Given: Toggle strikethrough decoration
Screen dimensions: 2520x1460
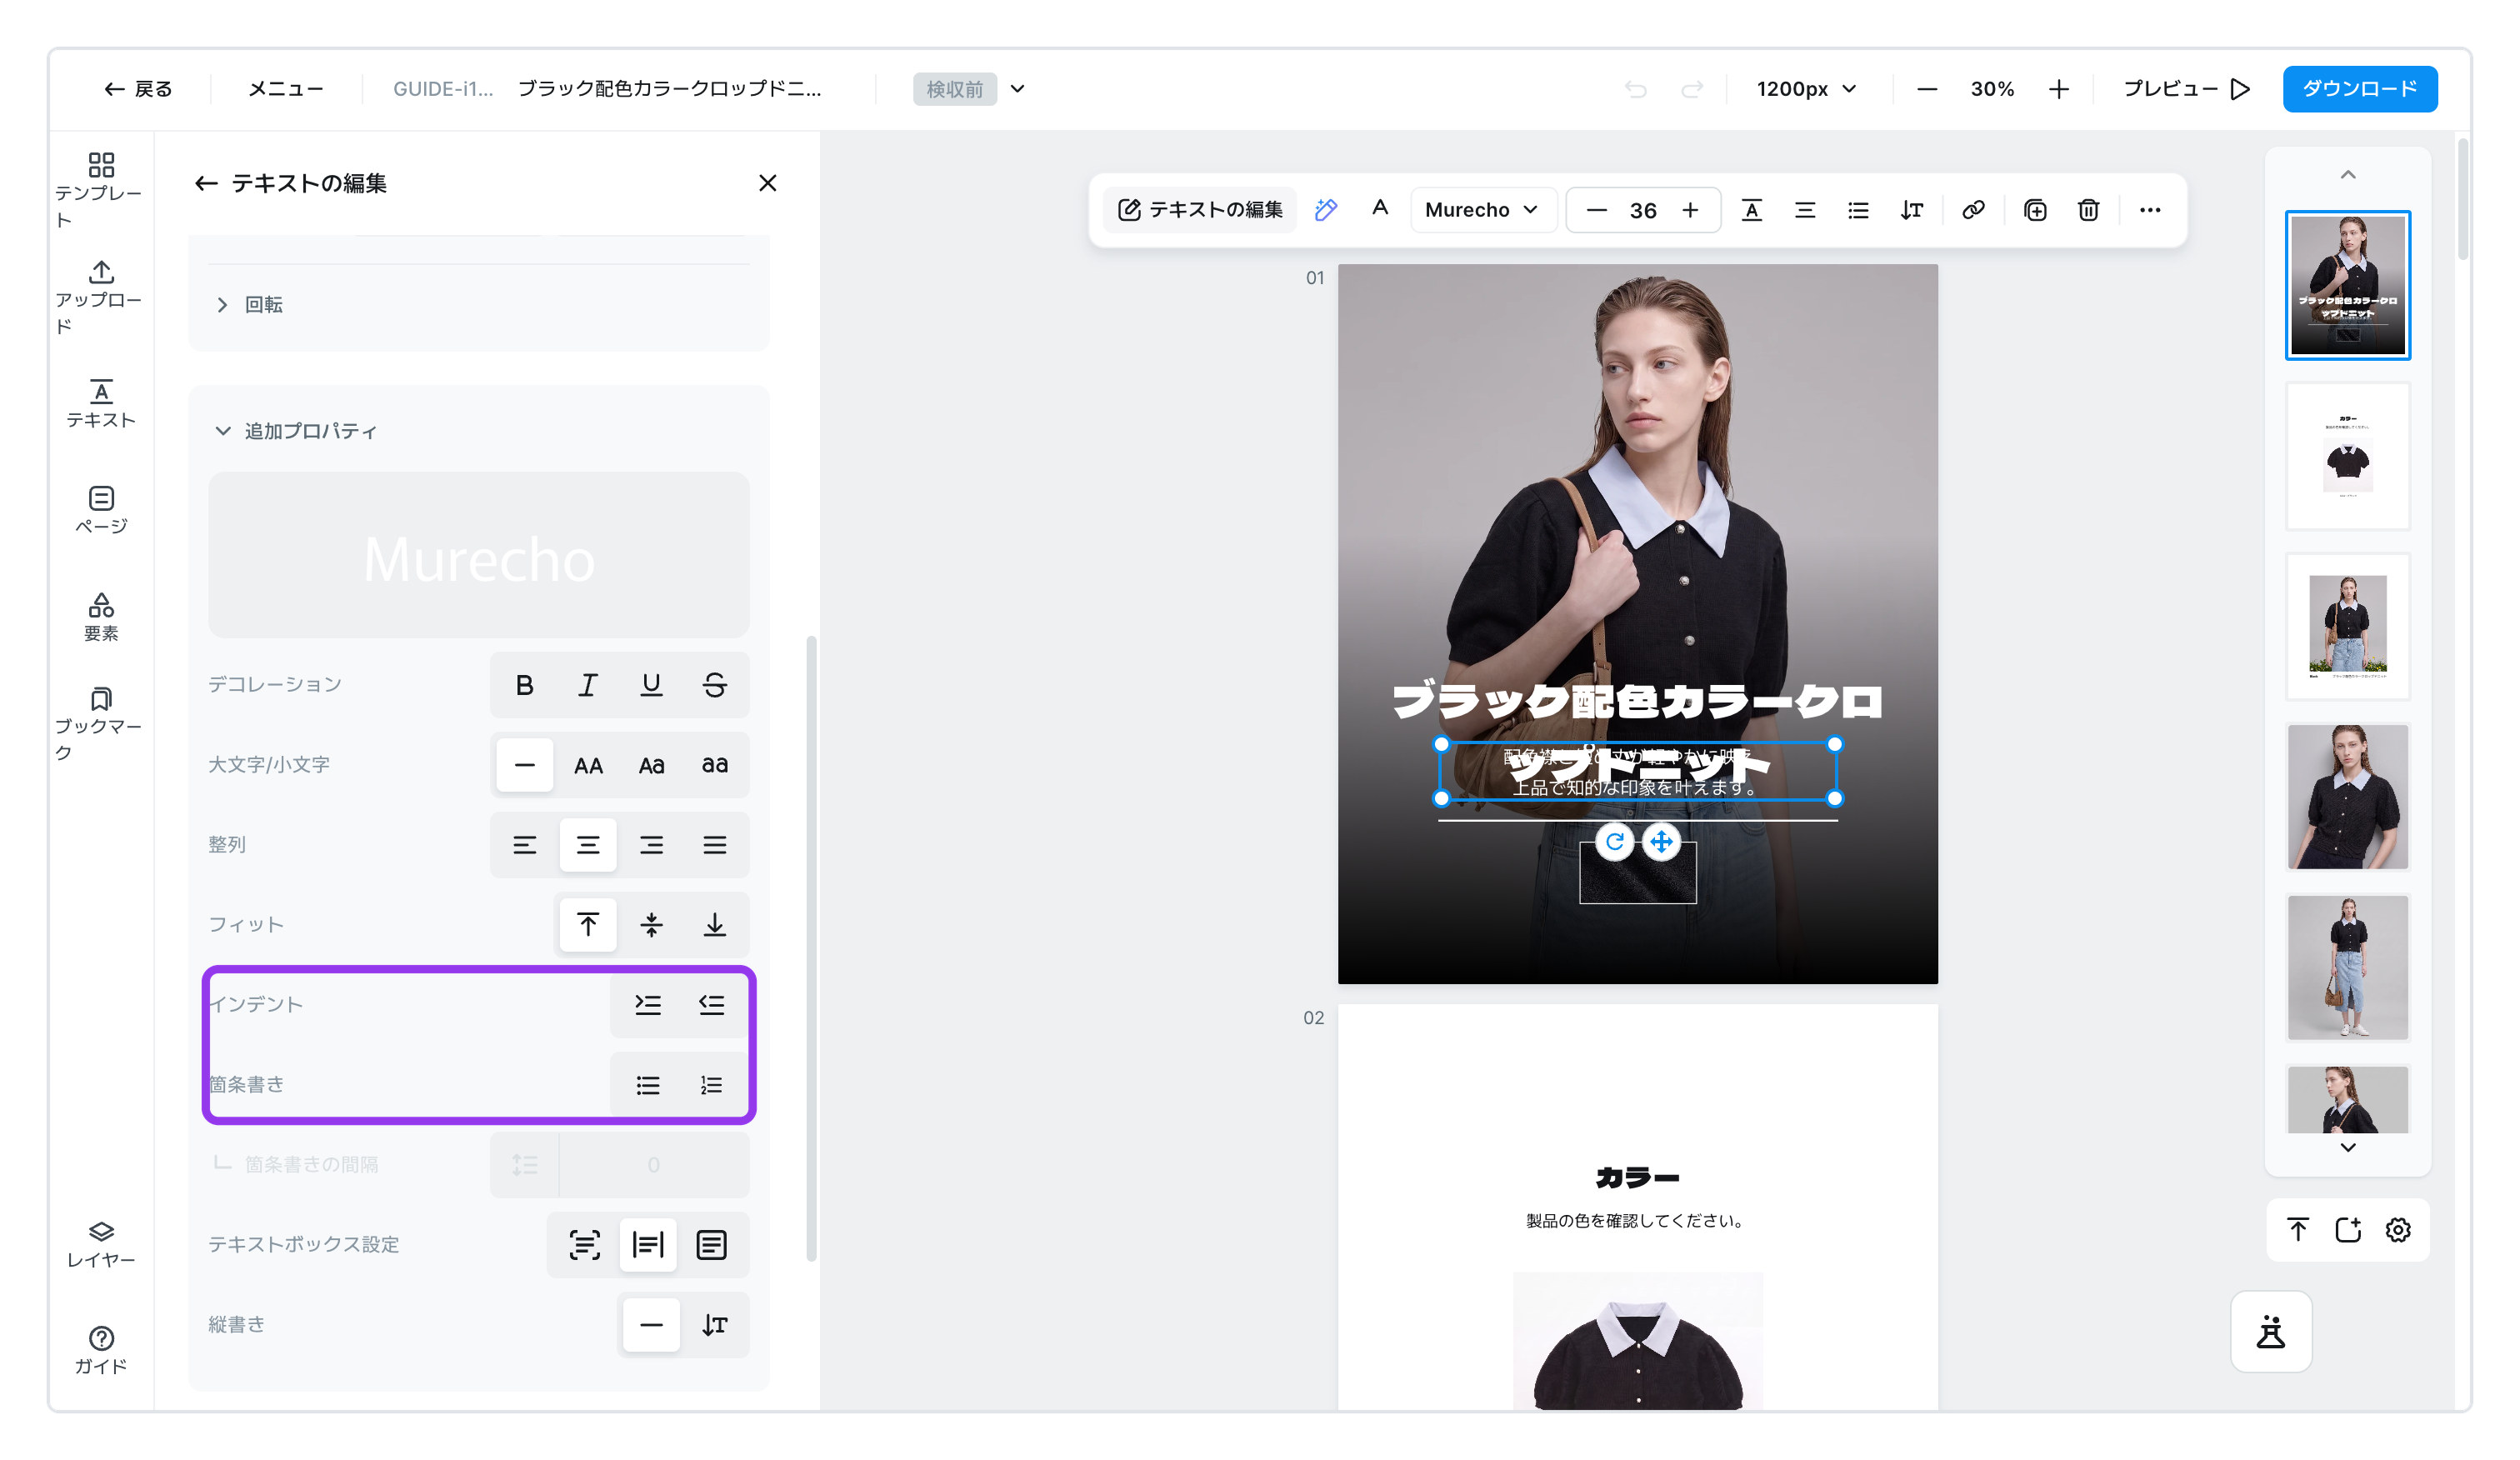Looking at the screenshot, I should click(714, 685).
